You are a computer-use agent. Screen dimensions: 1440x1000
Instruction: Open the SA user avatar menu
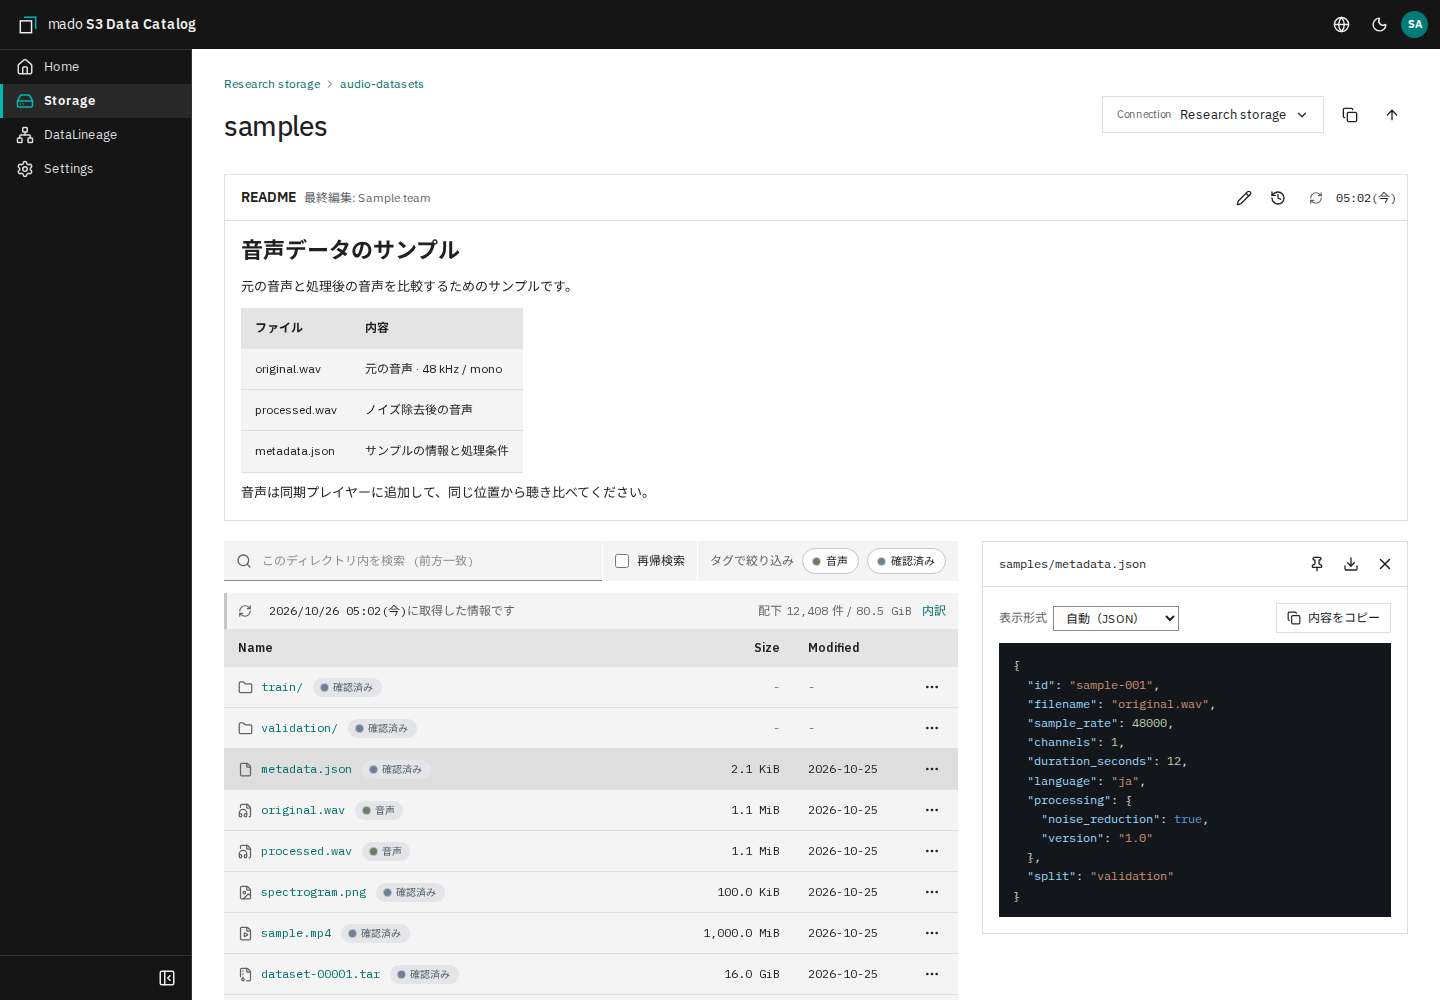[1414, 24]
